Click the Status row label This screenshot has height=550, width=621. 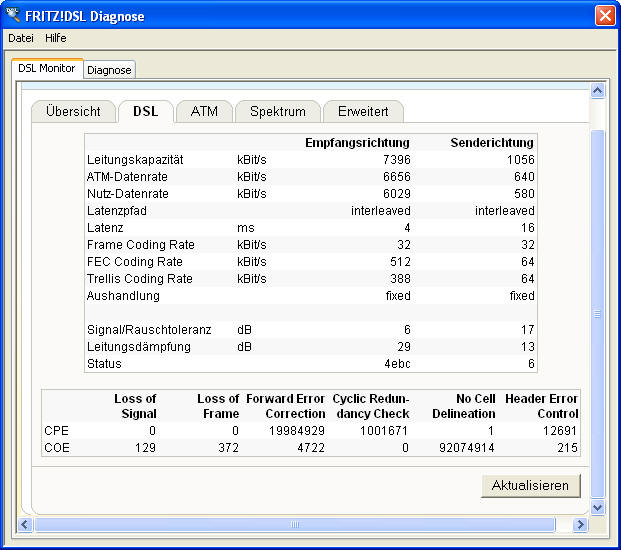[104, 364]
